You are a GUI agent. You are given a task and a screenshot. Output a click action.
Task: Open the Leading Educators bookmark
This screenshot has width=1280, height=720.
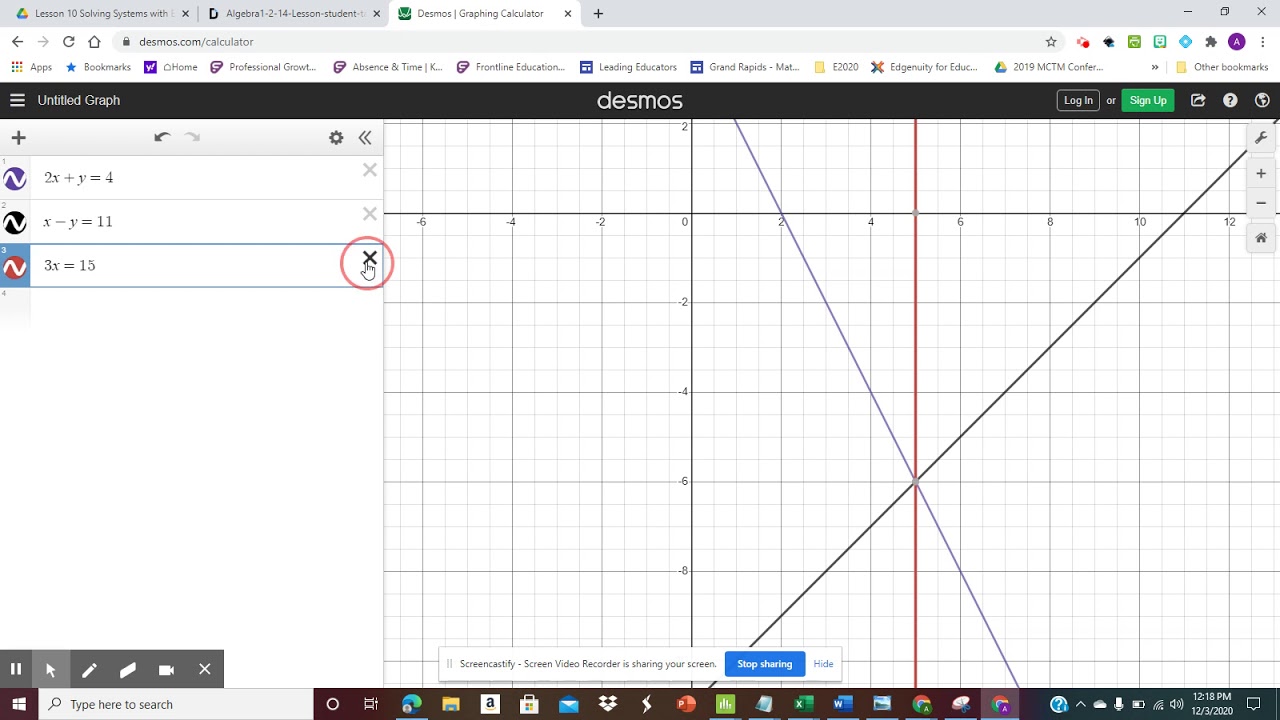coord(628,67)
